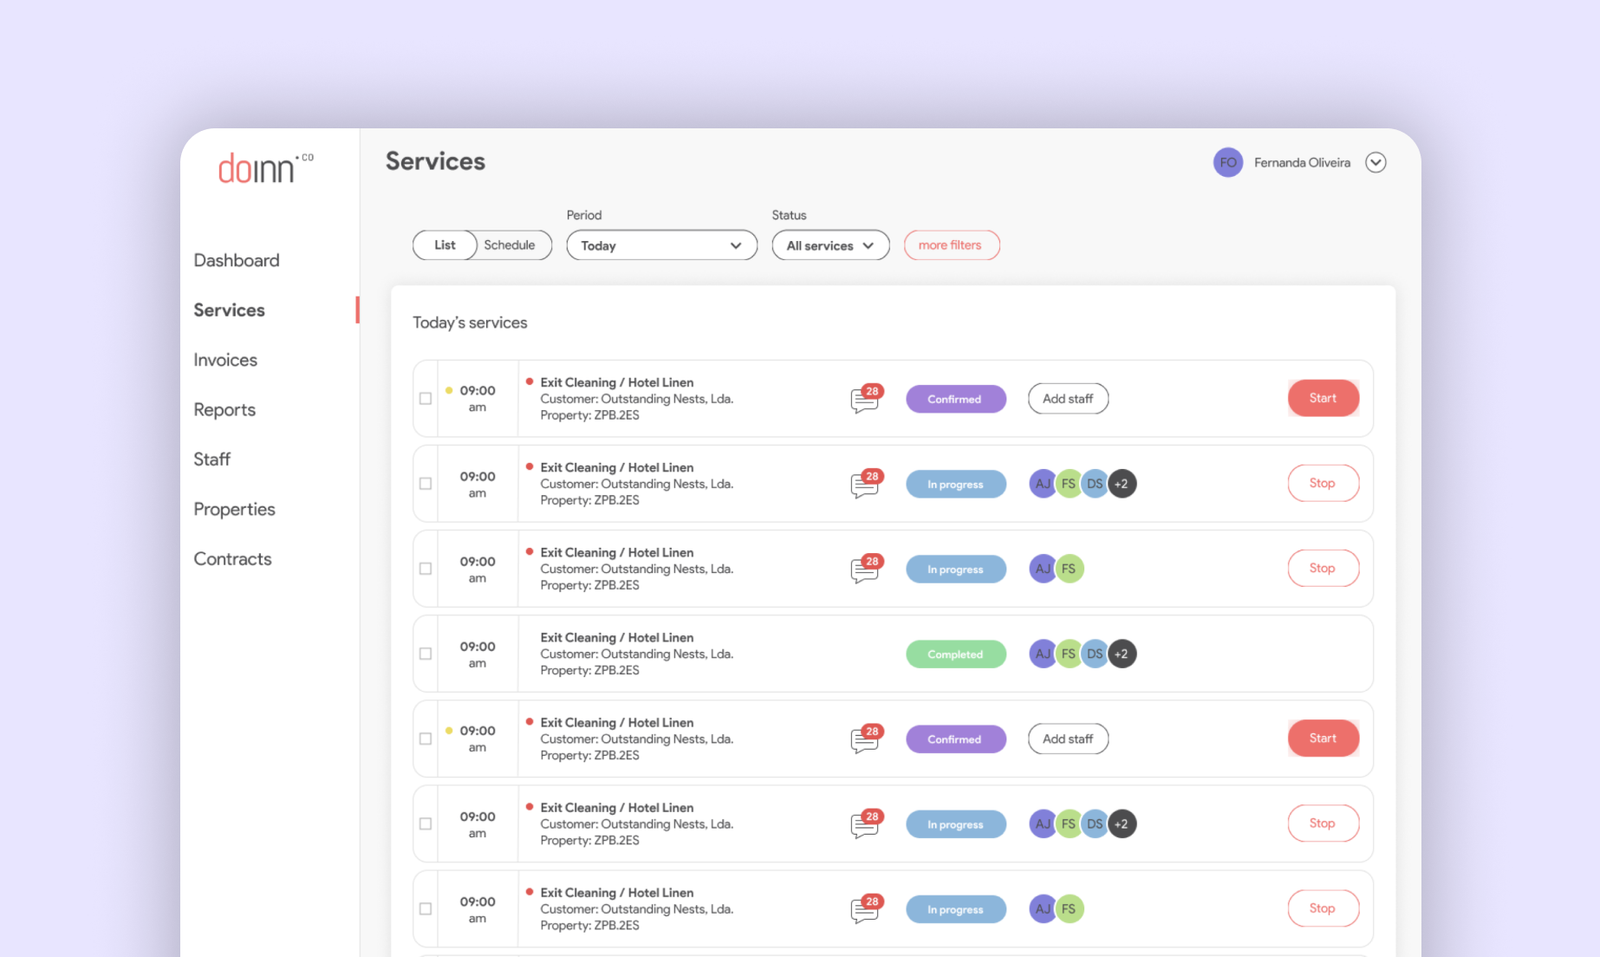Expand the user account menu chevron
Viewport: 1600px width, 957px height.
pyautogui.click(x=1376, y=162)
